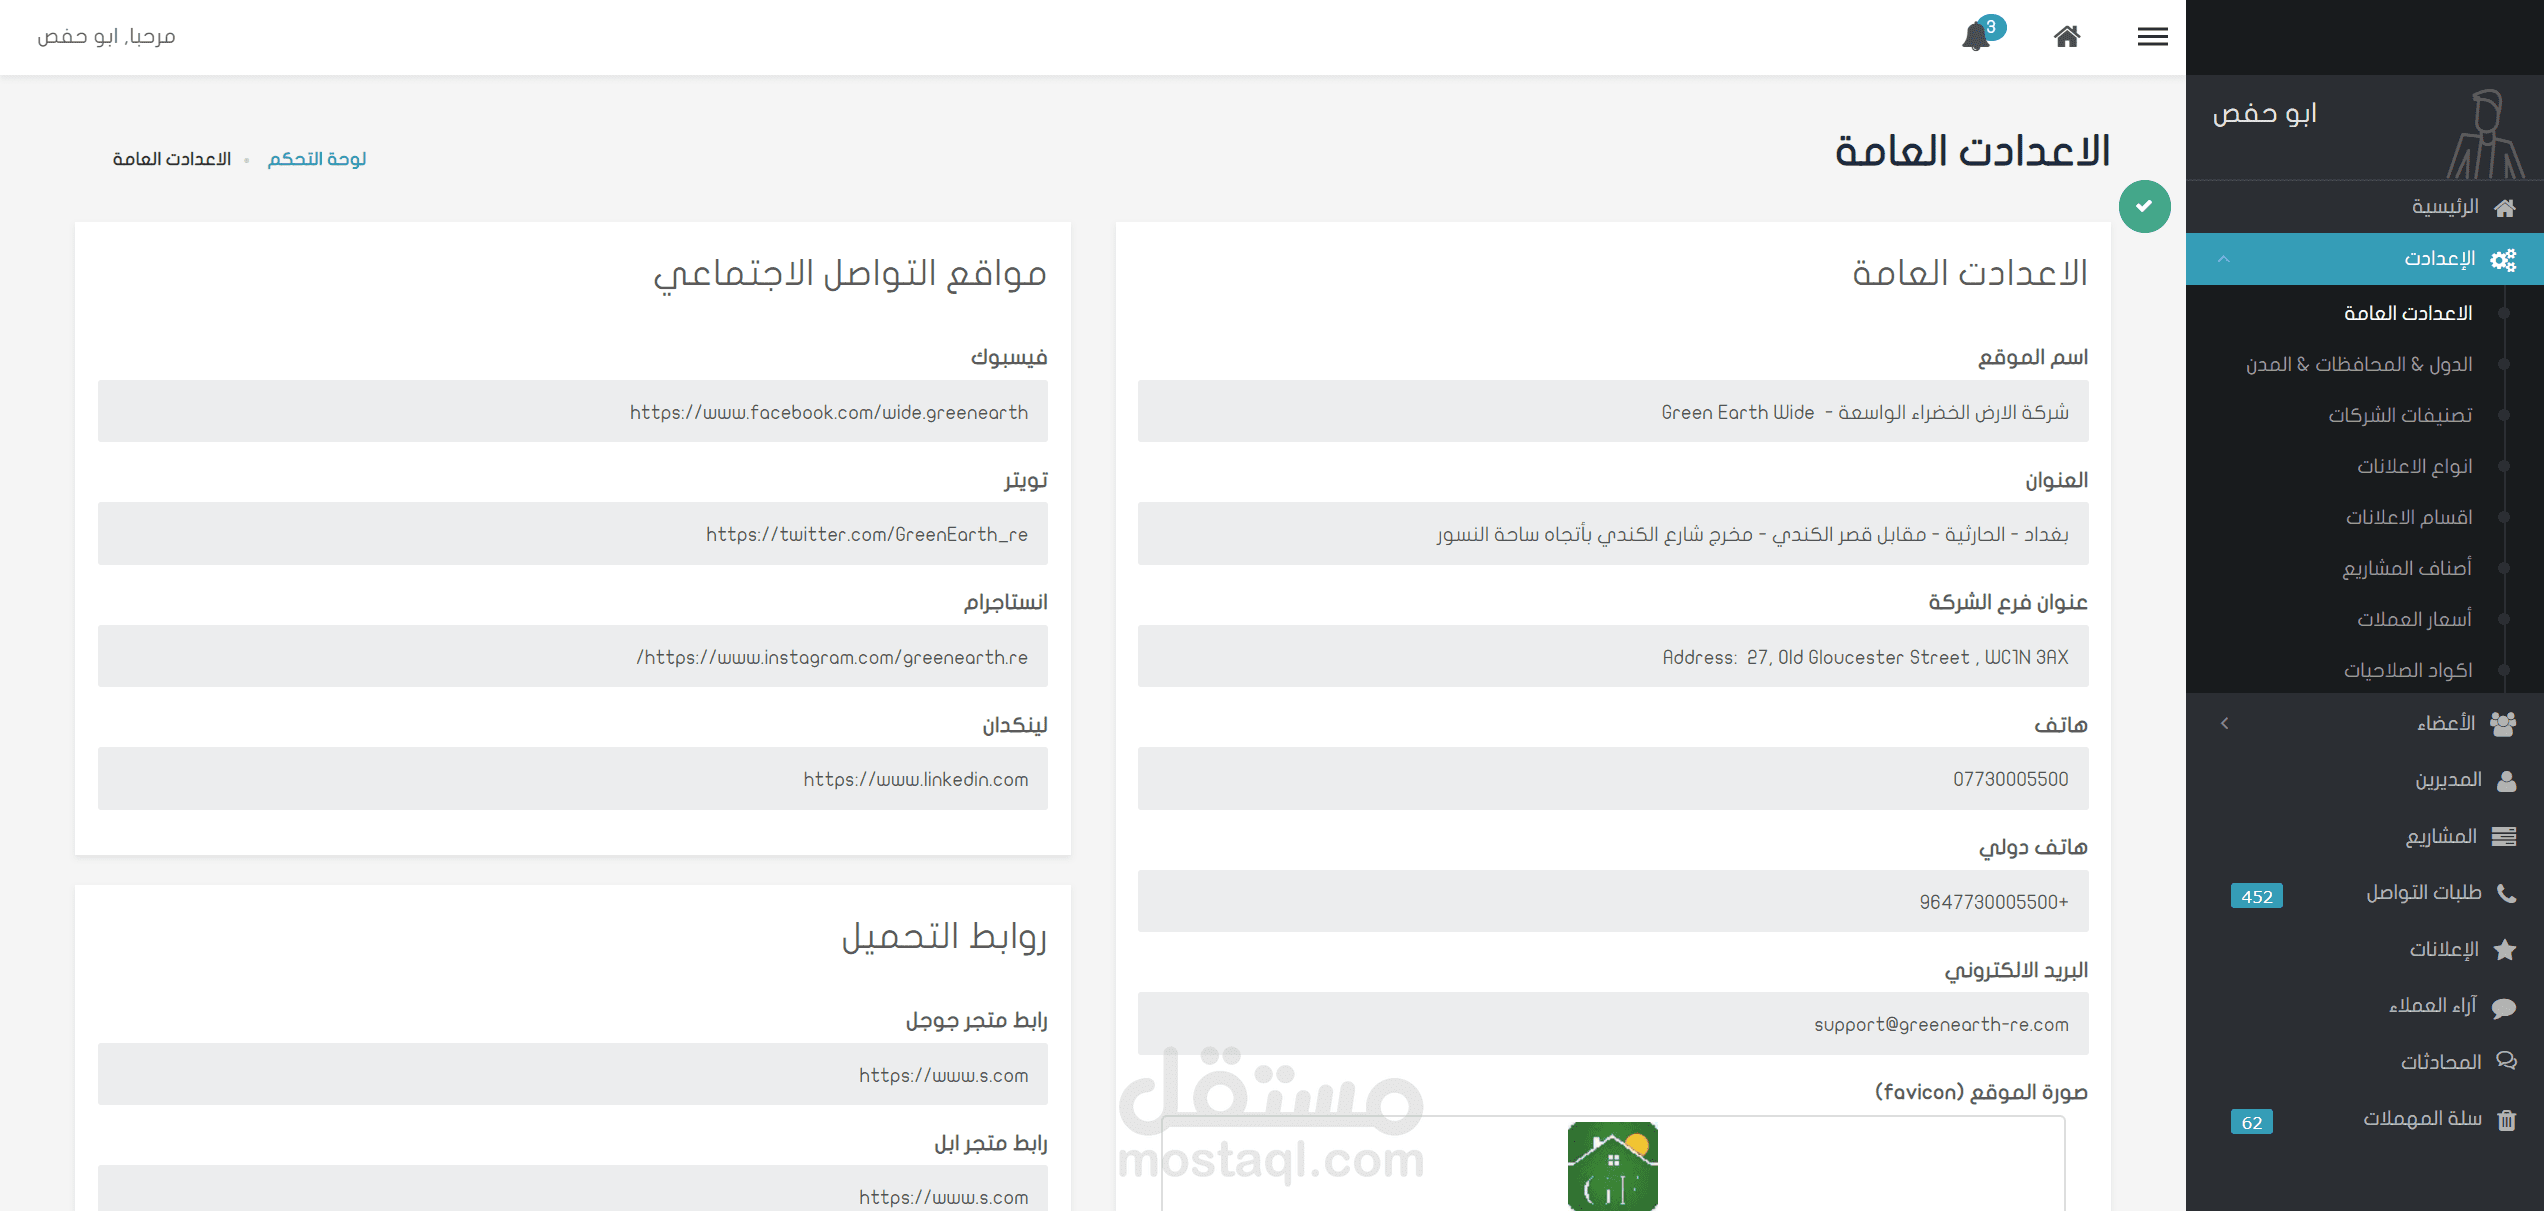
Task: Select الدول & المحافظات & المدن submenu
Action: (2359, 364)
